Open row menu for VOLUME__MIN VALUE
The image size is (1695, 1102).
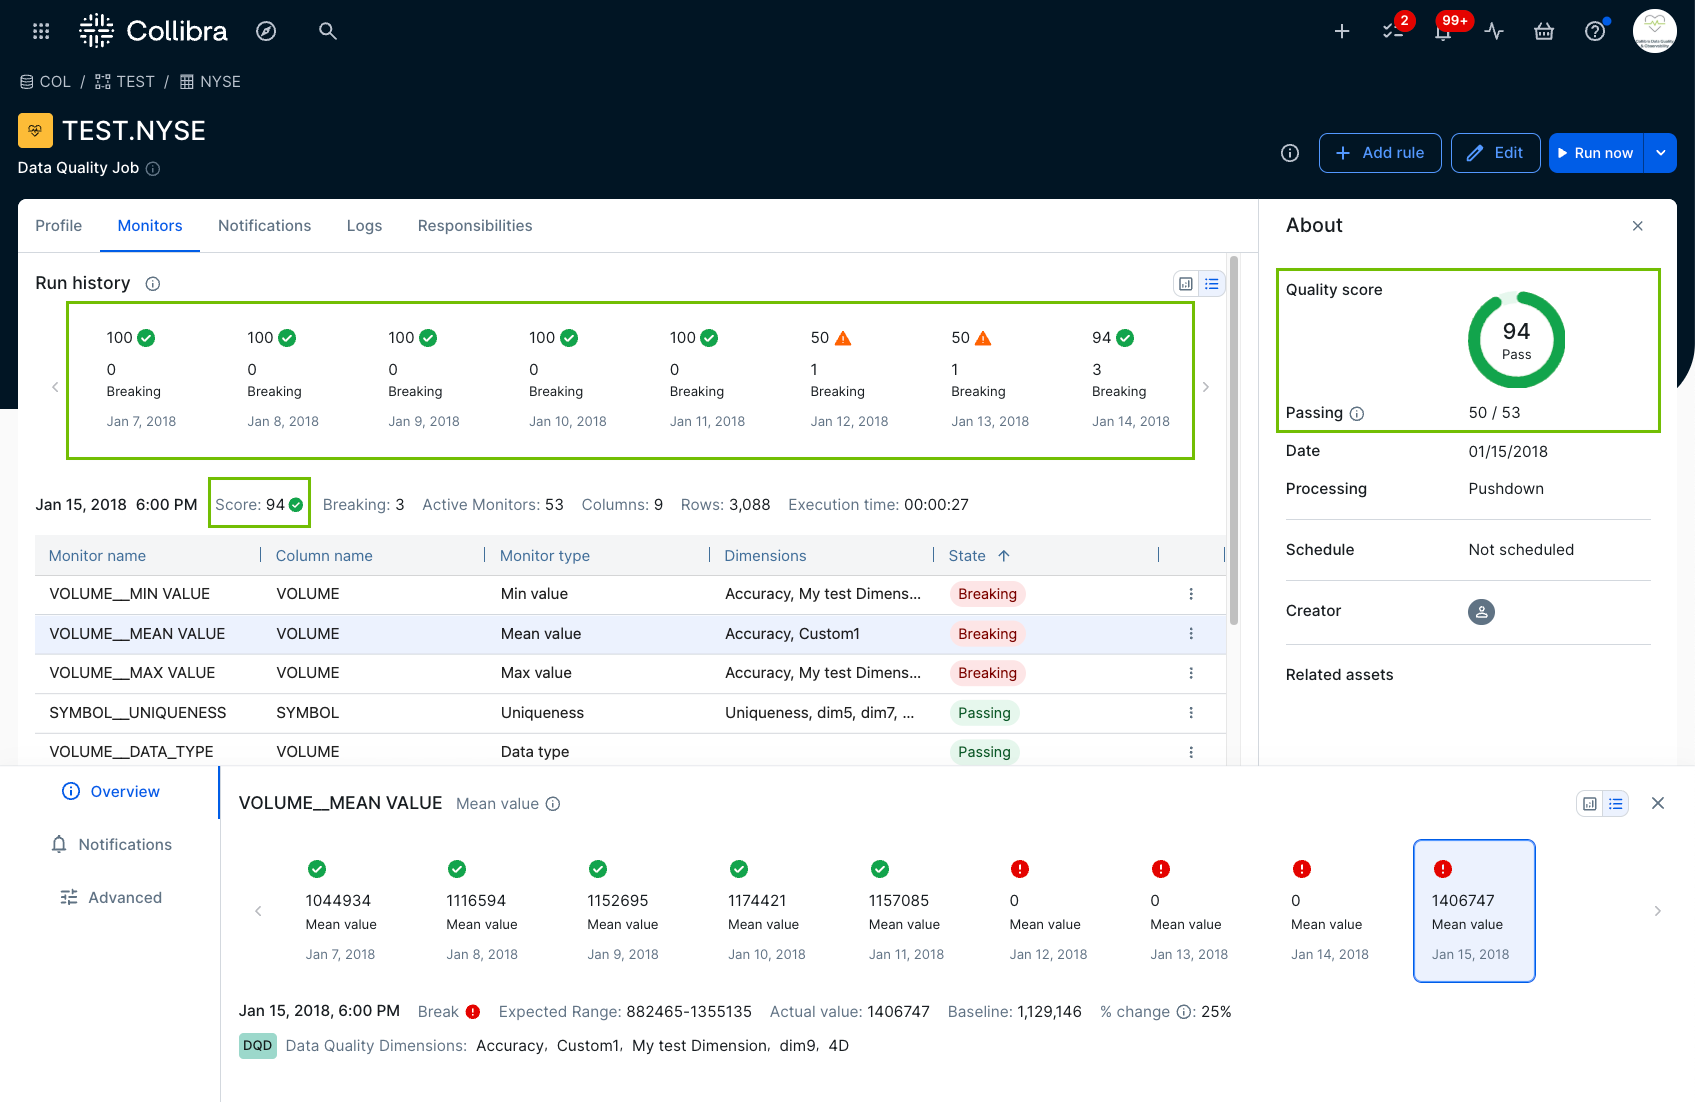click(x=1191, y=594)
